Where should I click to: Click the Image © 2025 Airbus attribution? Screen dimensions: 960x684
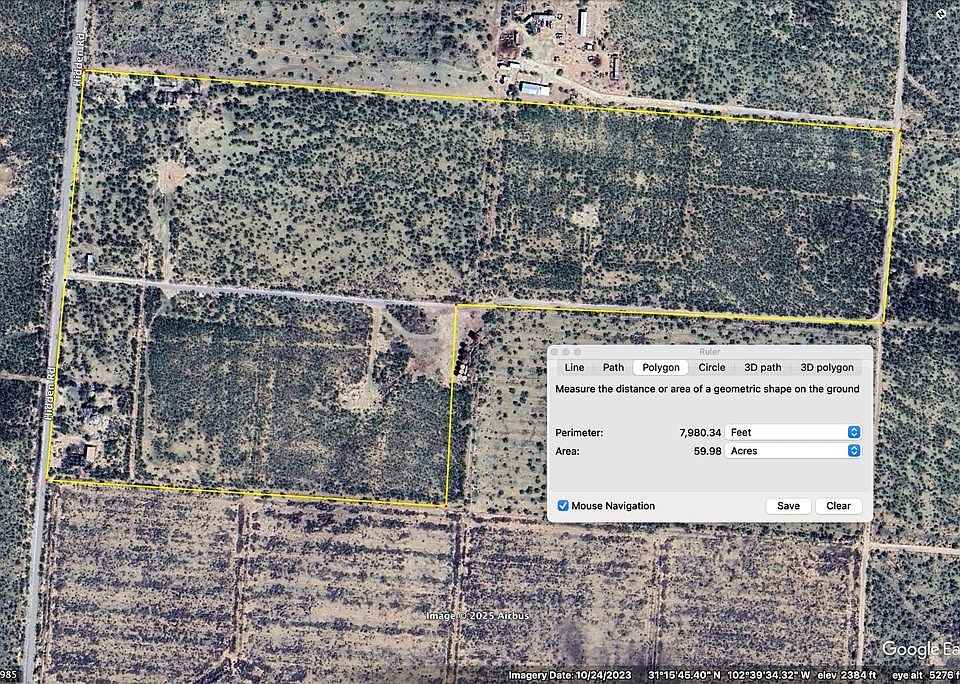point(476,616)
